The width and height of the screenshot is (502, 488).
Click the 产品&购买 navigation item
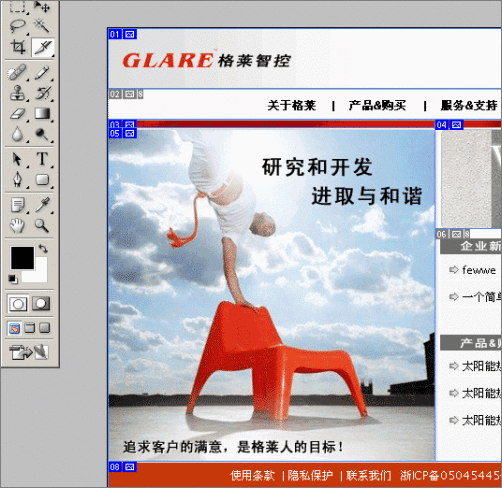377,106
